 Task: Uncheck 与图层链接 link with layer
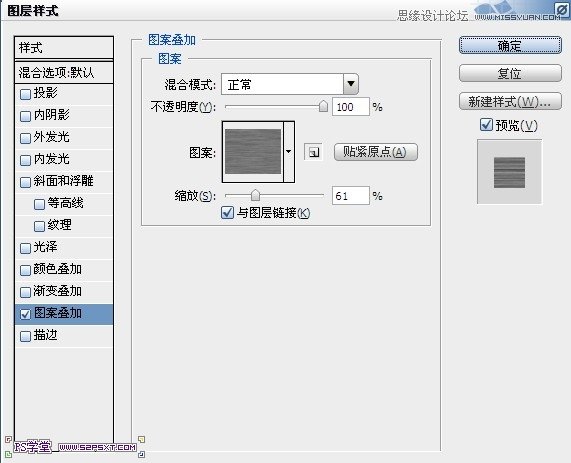click(228, 212)
